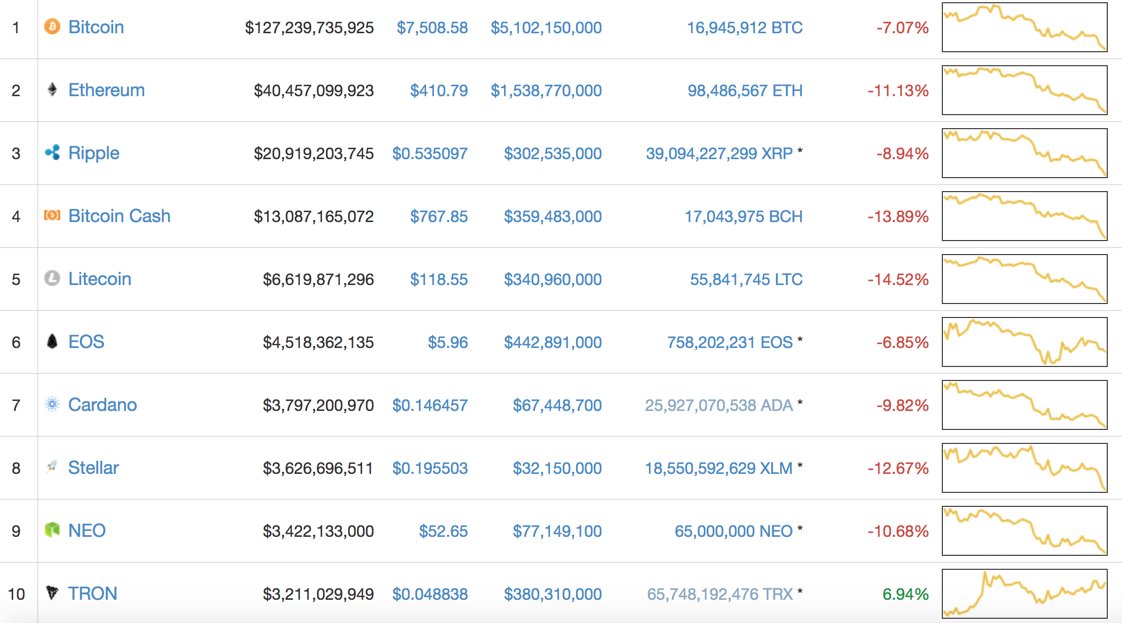
Task: Click EOS price $5.96
Action: [448, 343]
